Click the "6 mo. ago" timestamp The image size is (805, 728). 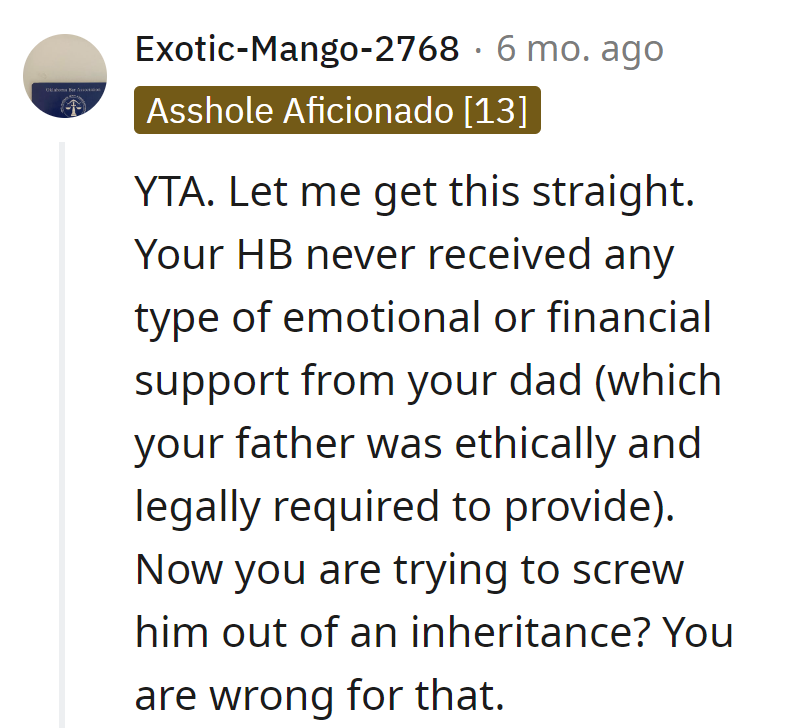click(580, 48)
